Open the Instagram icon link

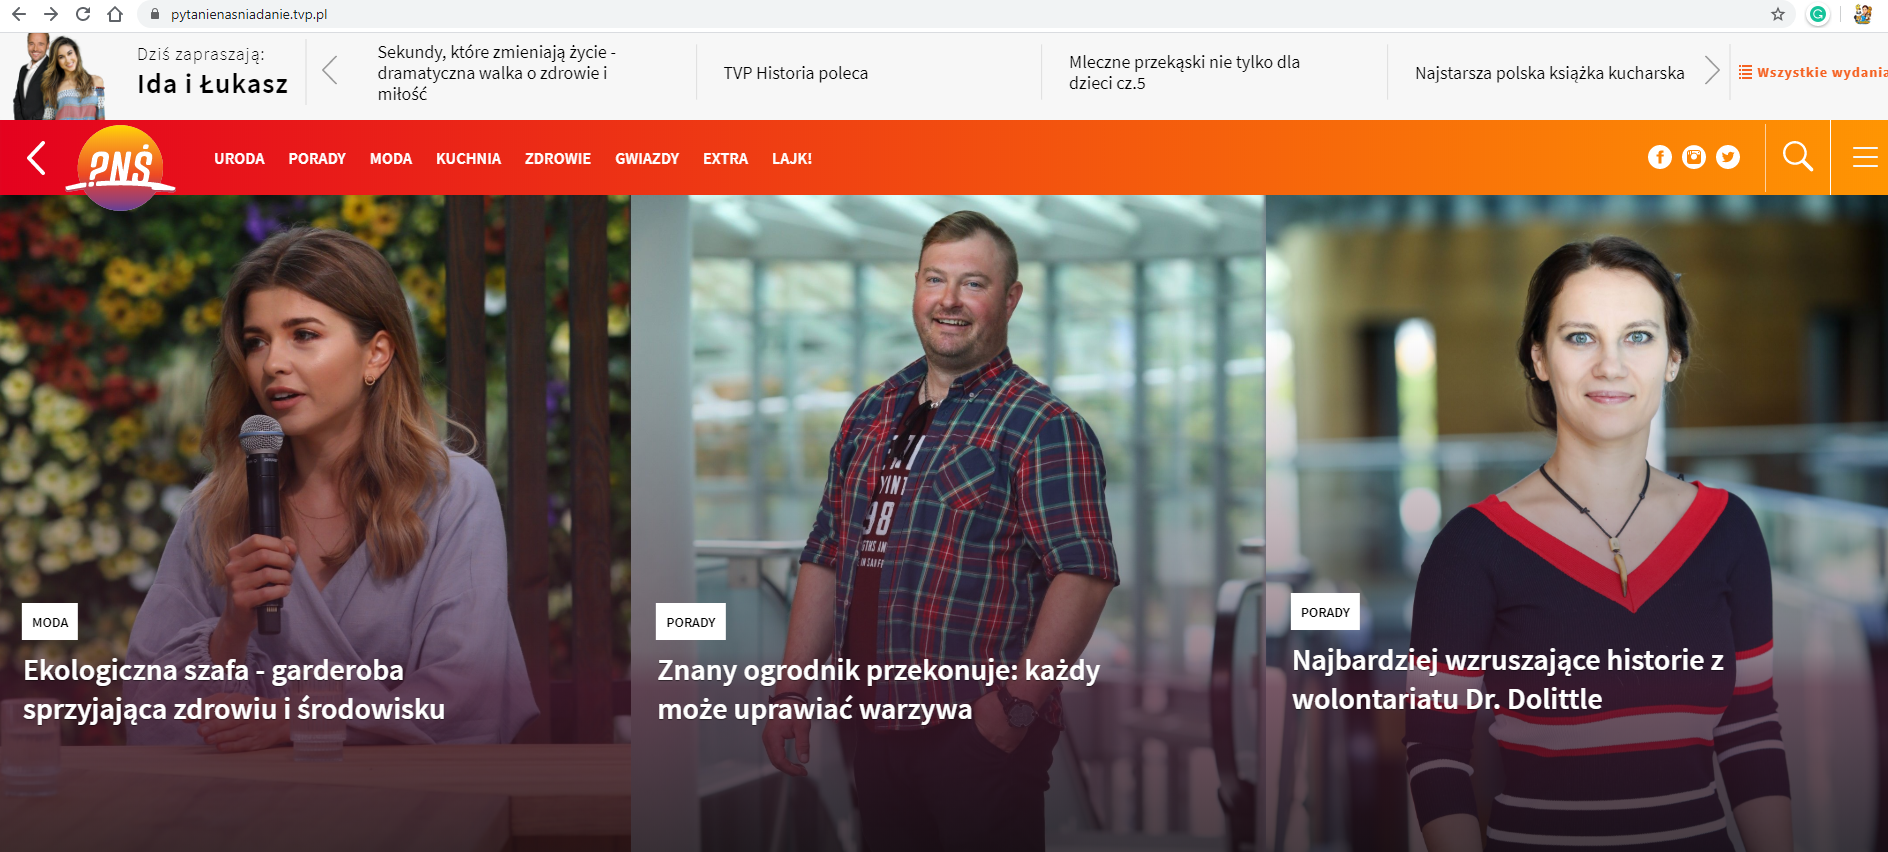click(x=1693, y=157)
